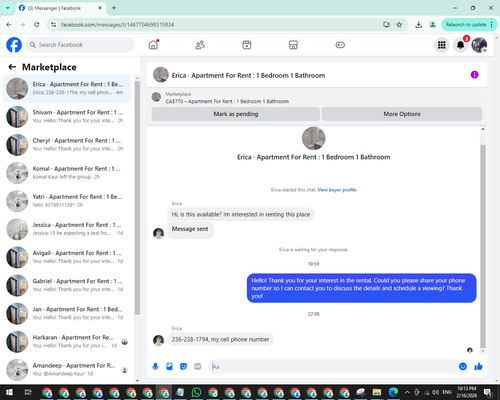Open Avigail's apartment conversation
This screenshot has height=400, width=500.
click(67, 257)
